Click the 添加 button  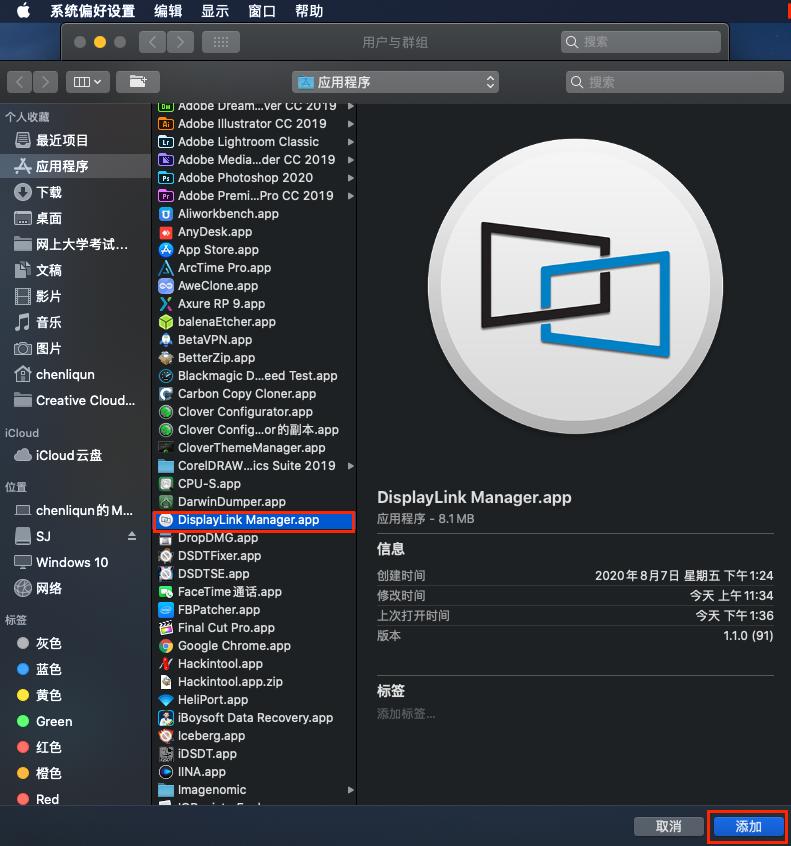[748, 826]
